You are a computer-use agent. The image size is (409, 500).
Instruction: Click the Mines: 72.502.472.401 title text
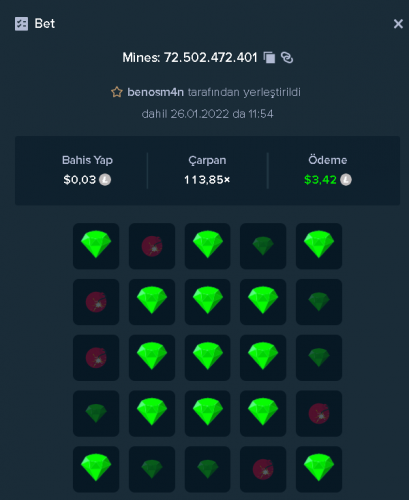[190, 58]
